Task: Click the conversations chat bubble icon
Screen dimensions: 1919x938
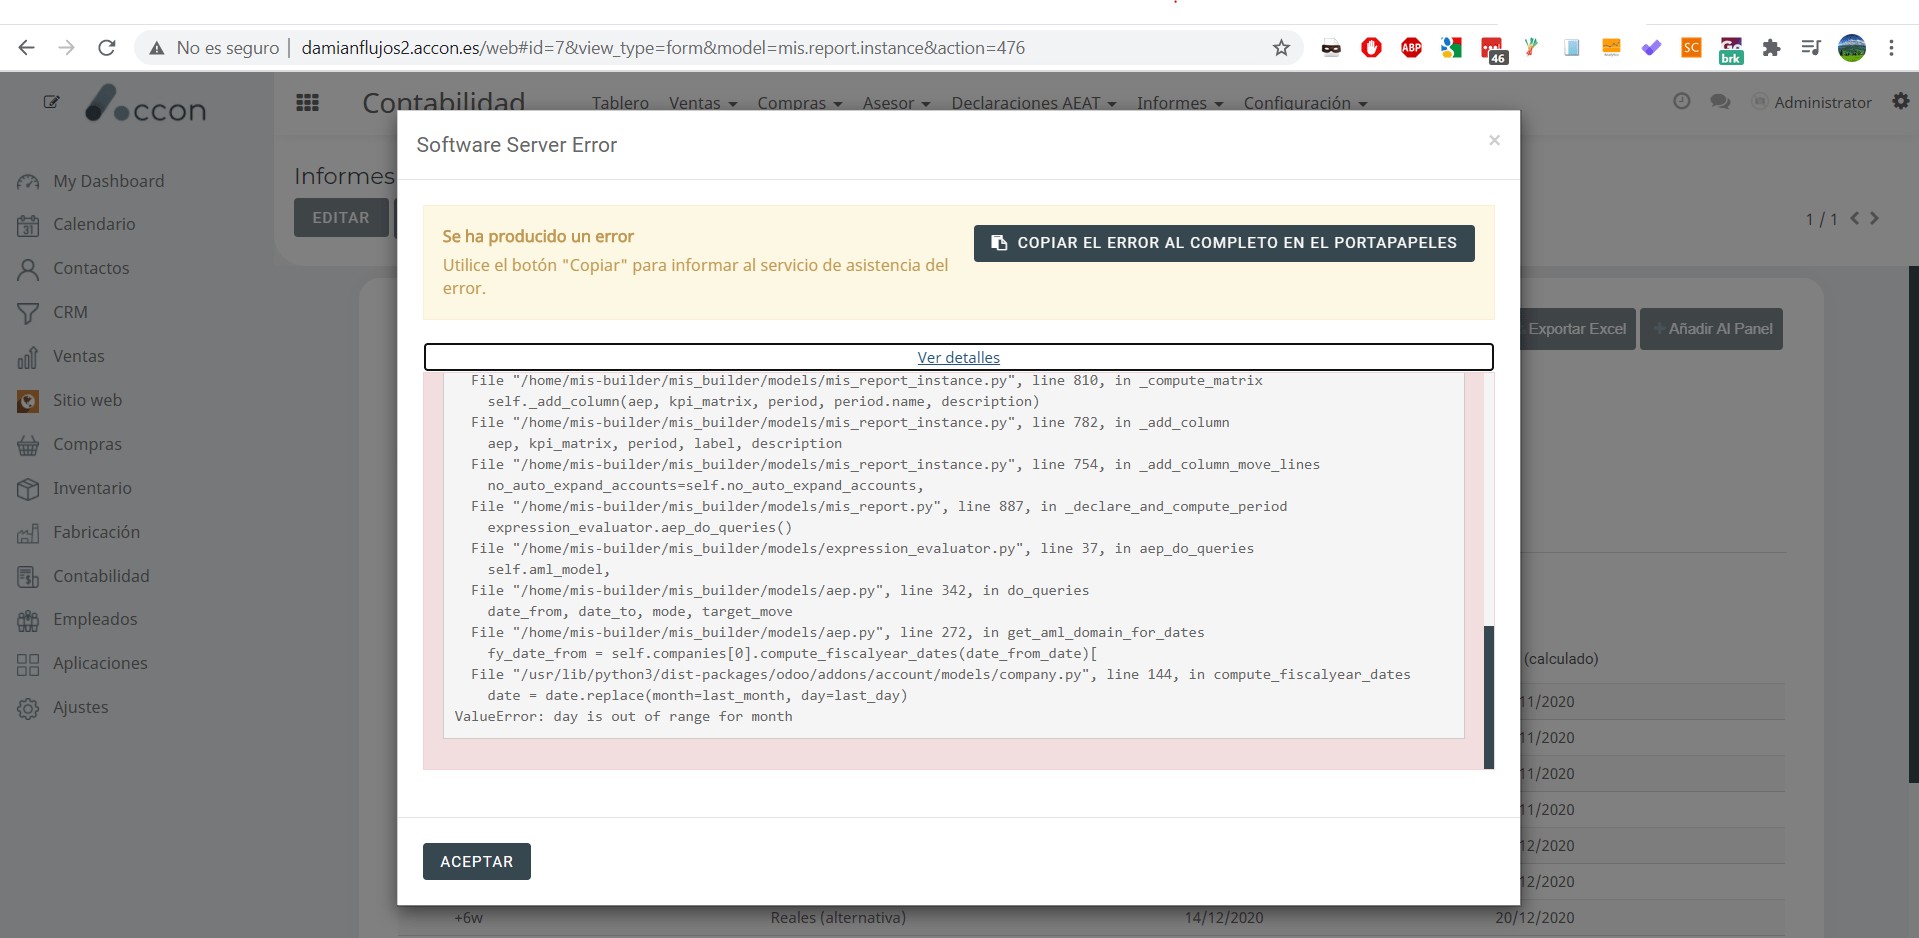Action: pos(1720,102)
